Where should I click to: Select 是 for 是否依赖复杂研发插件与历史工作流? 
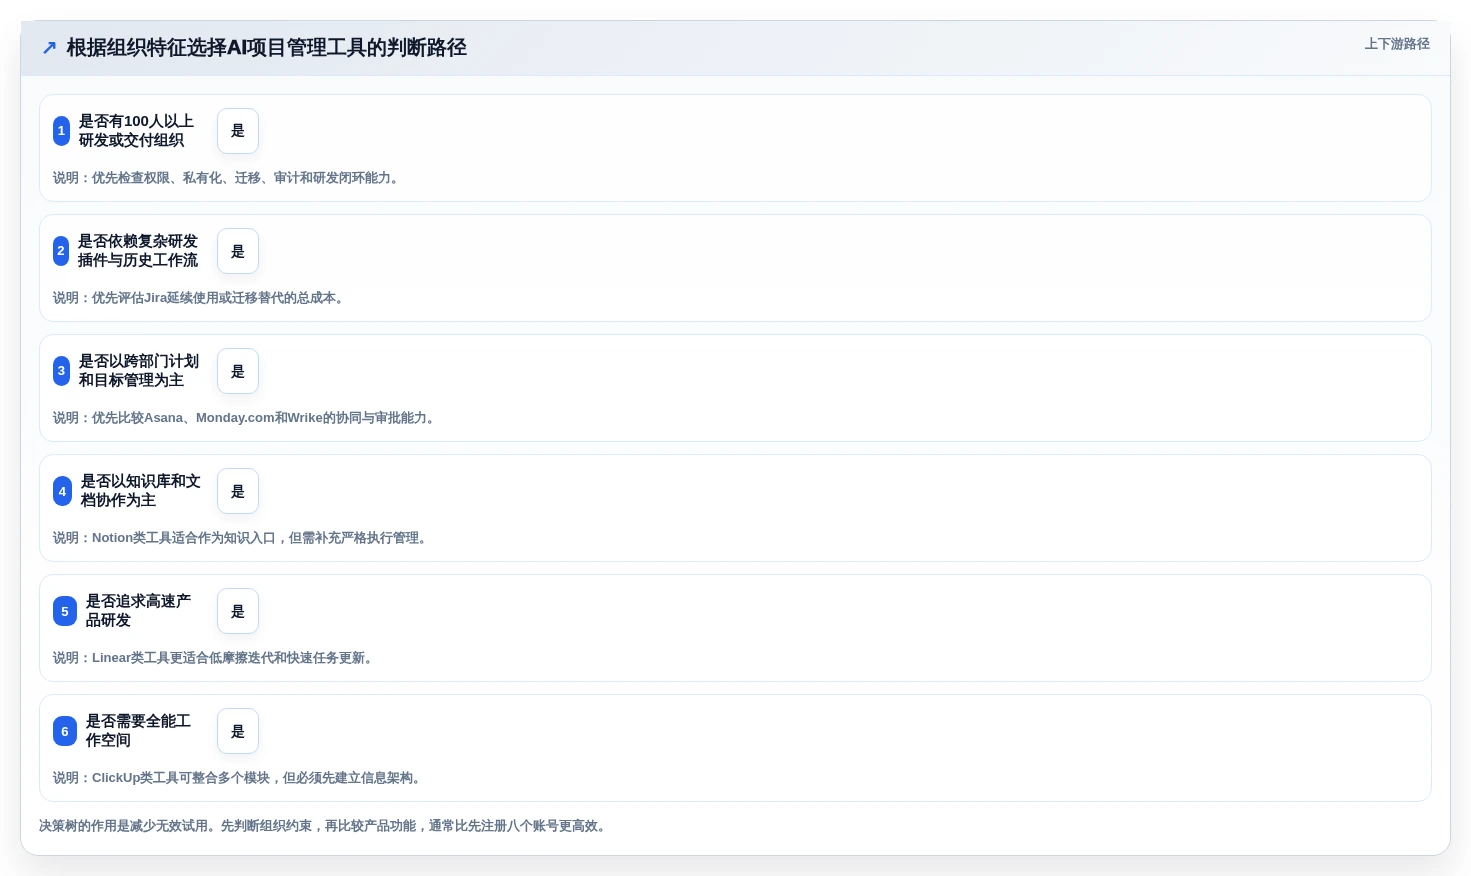point(238,251)
